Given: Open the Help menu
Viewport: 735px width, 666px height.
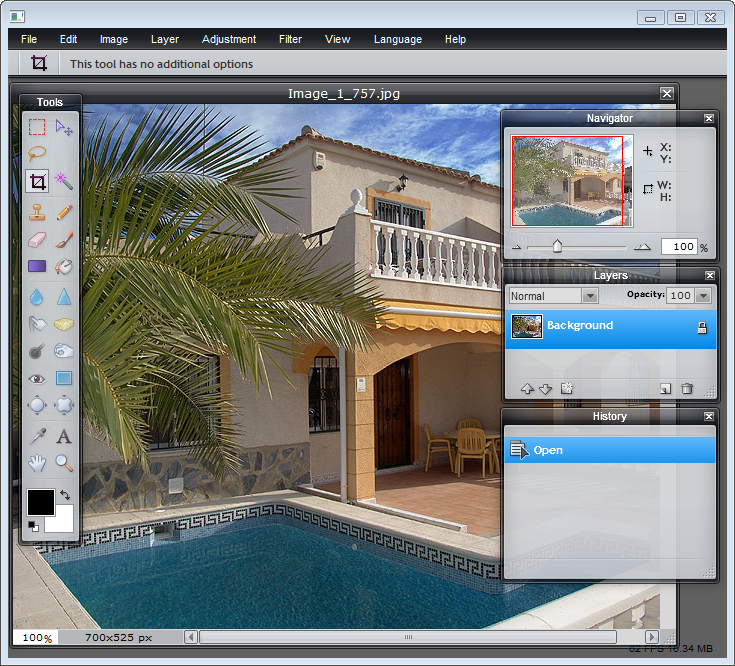Looking at the screenshot, I should (x=456, y=39).
